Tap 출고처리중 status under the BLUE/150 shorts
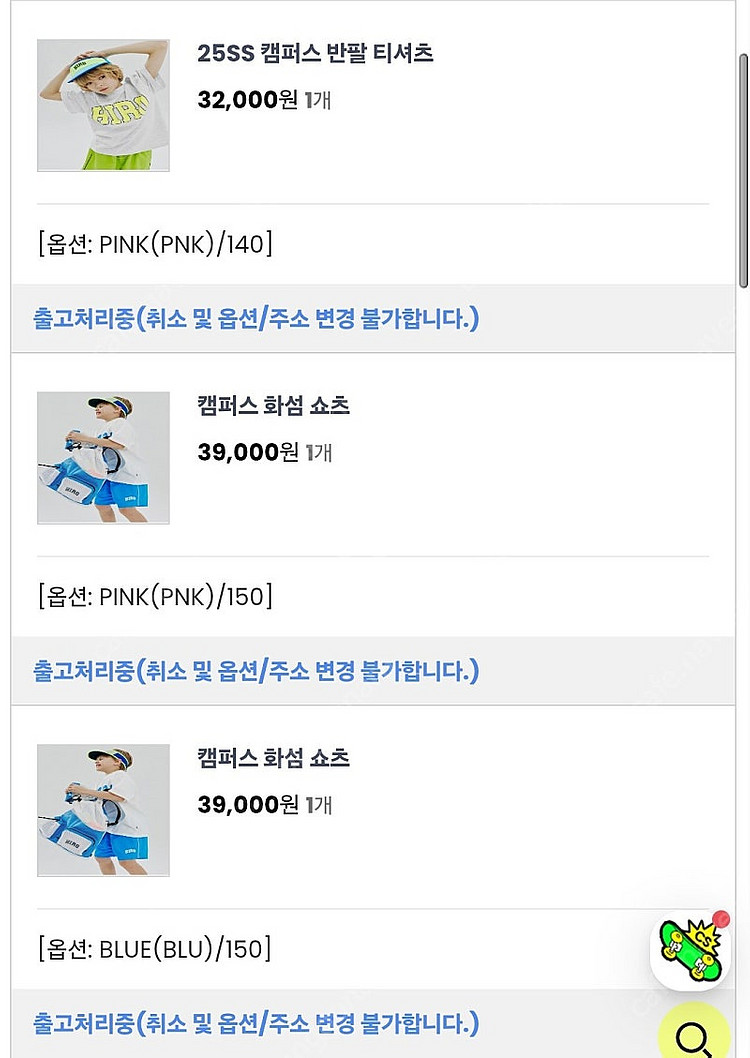 (256, 1023)
